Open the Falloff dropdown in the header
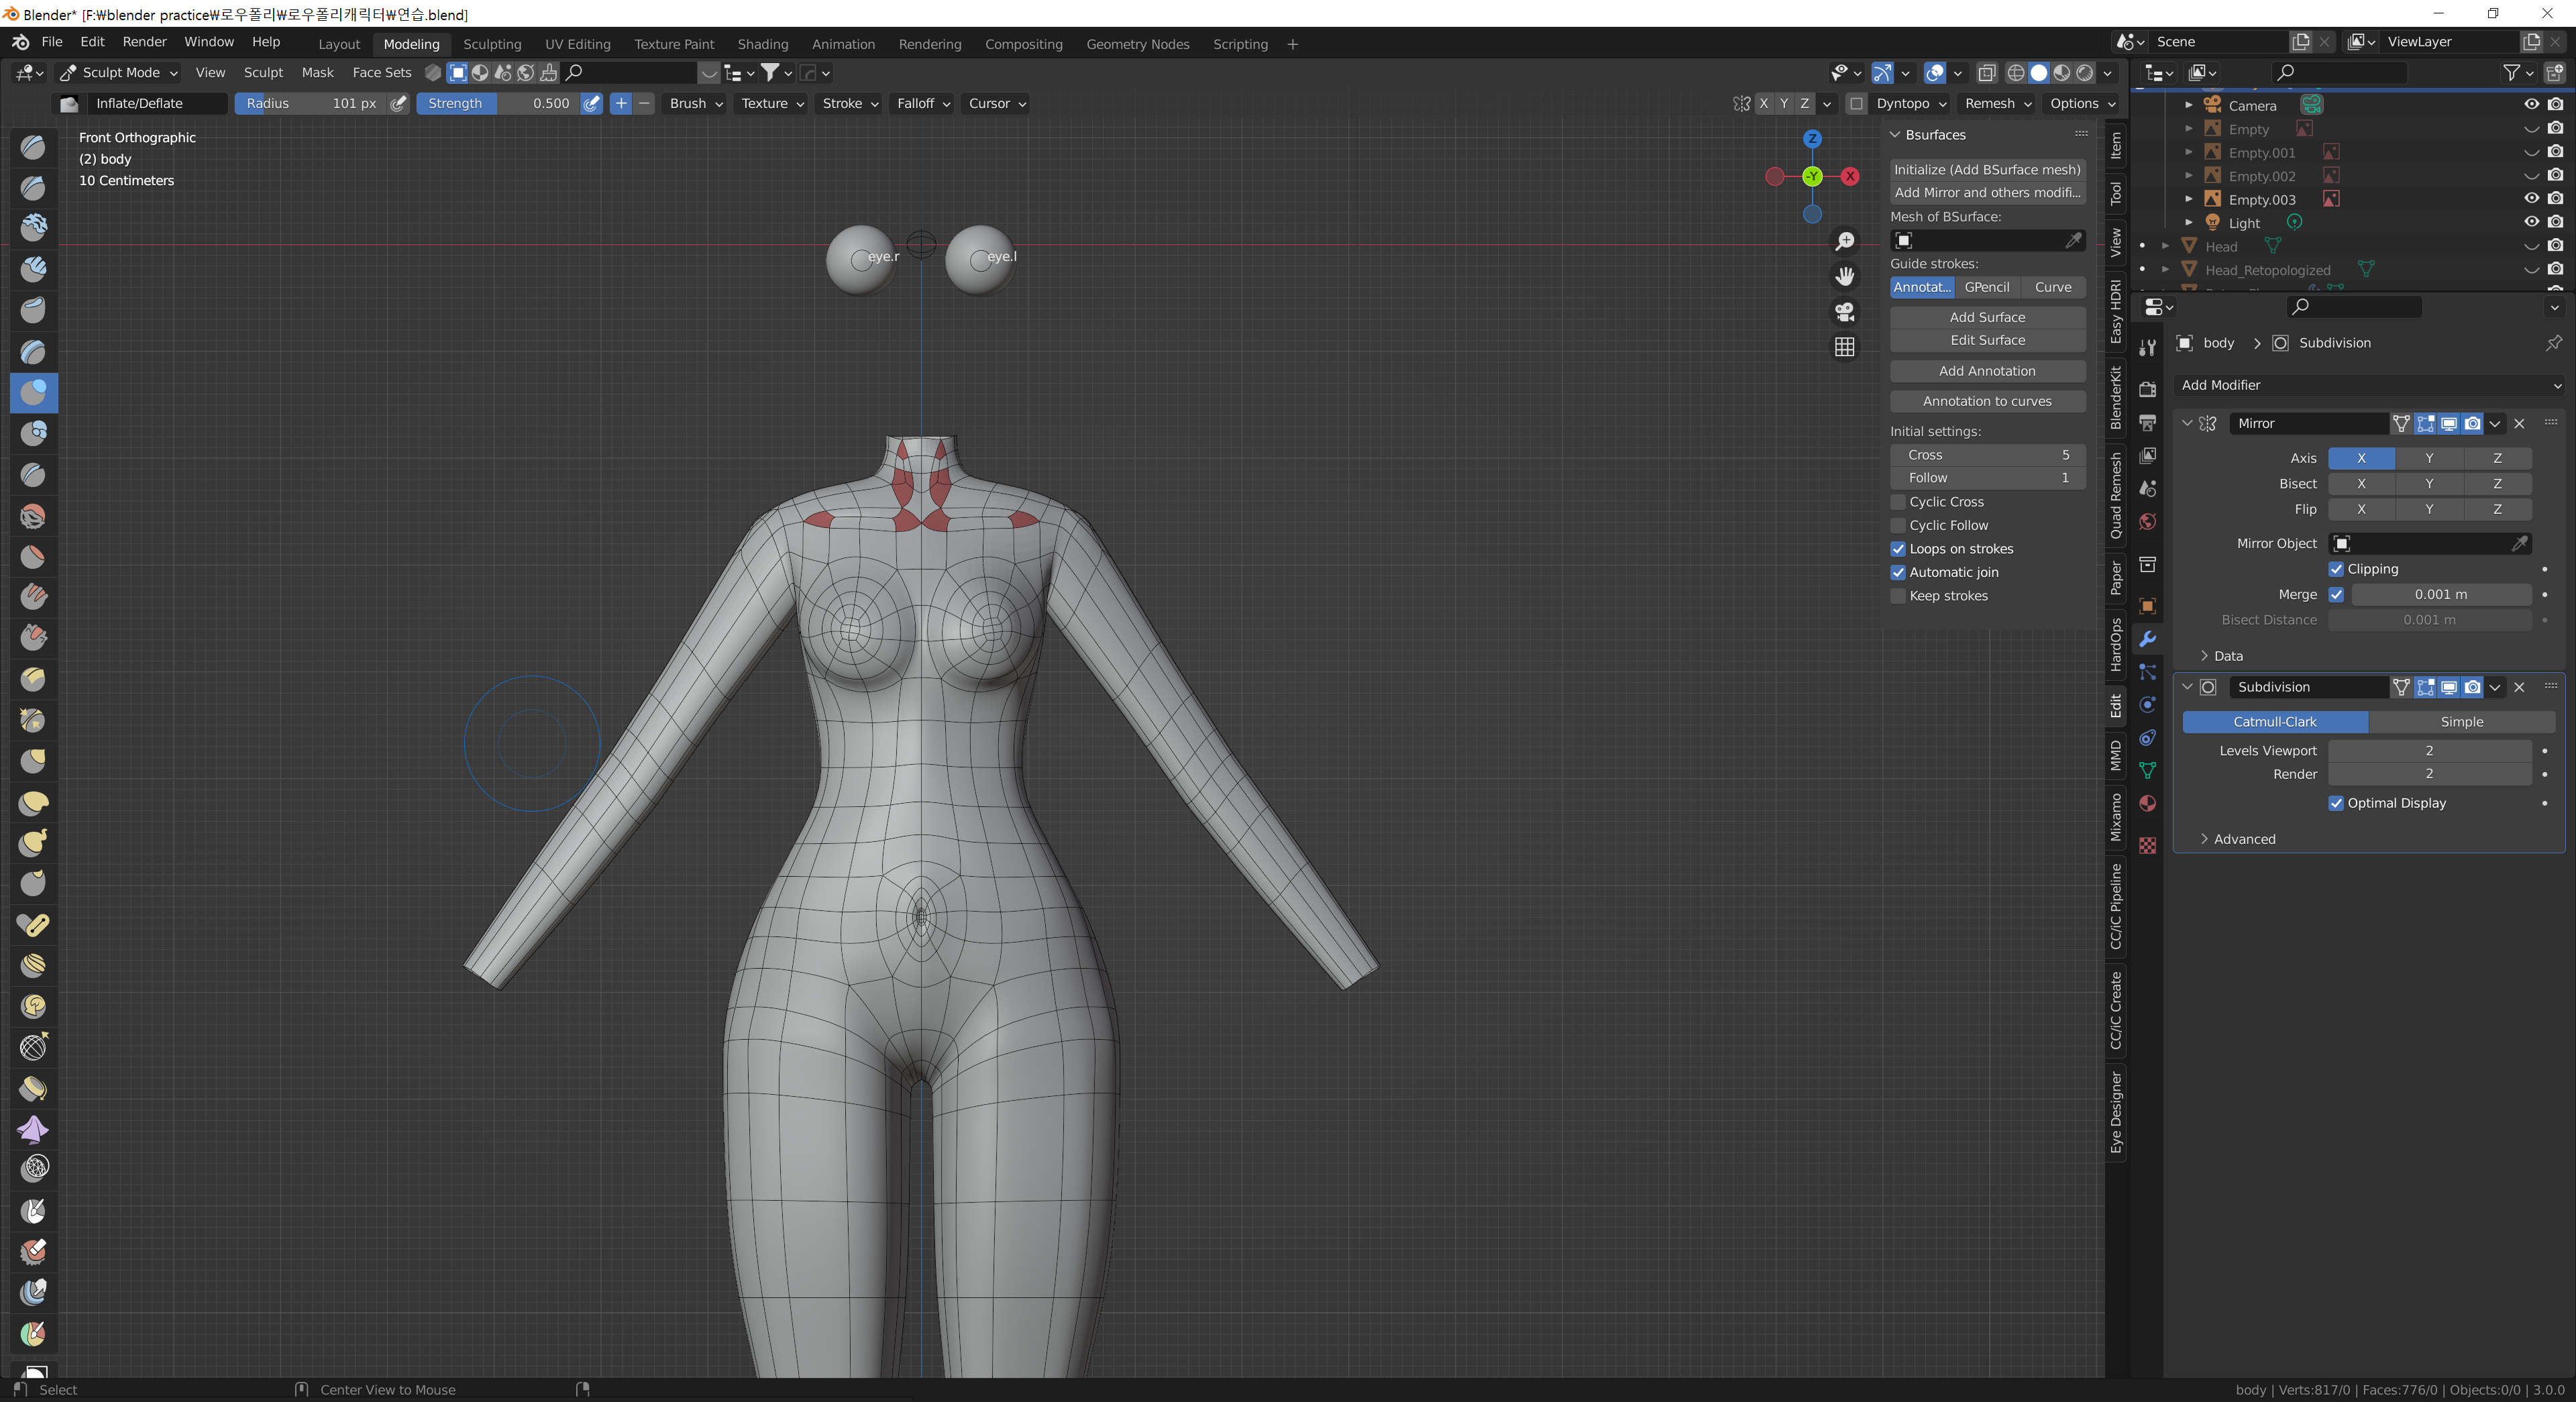The image size is (2576, 1402). tap(922, 103)
